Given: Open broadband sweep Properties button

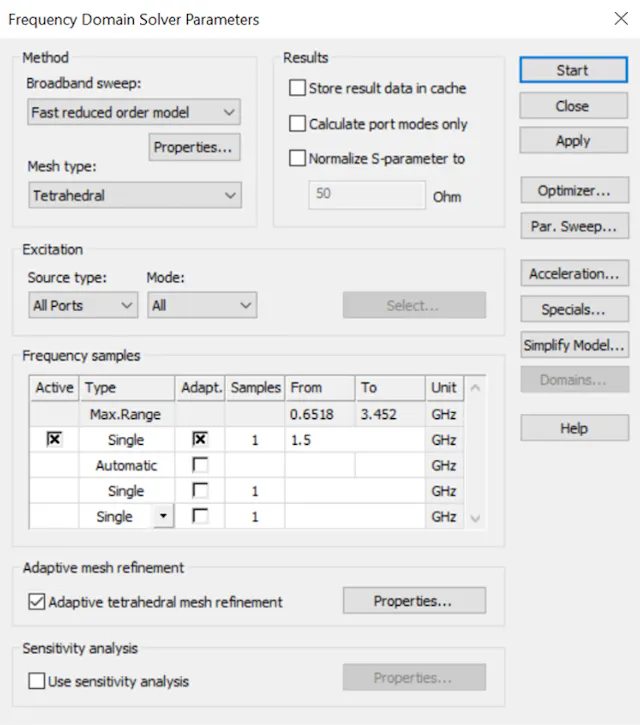Looking at the screenshot, I should 194,147.
